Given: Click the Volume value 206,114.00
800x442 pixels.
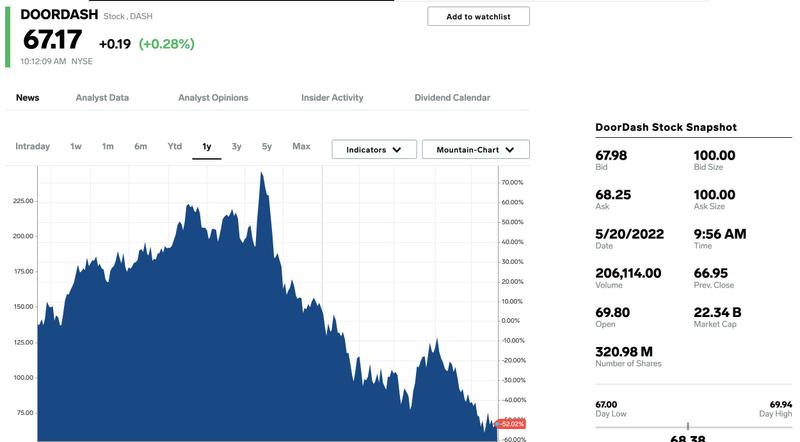Looking at the screenshot, I should coord(628,273).
